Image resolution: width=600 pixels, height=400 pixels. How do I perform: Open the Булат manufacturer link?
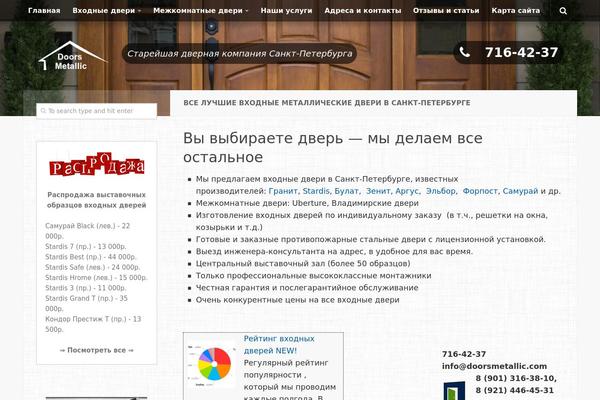click(x=346, y=191)
